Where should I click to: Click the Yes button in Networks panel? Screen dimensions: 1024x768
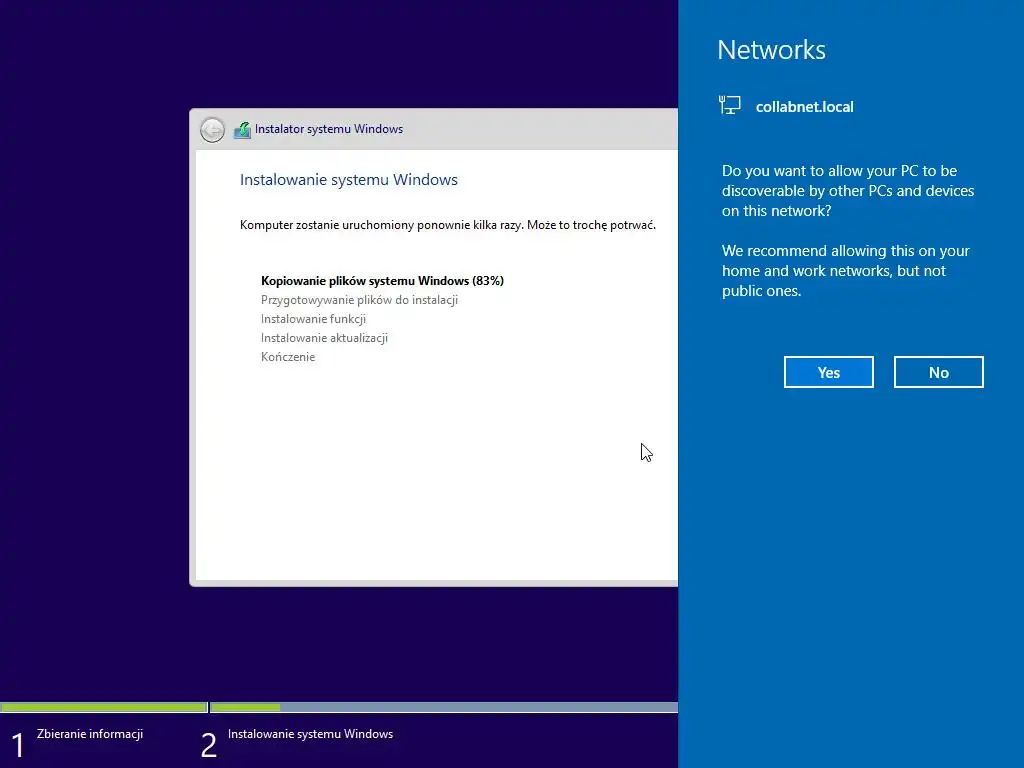tap(828, 372)
